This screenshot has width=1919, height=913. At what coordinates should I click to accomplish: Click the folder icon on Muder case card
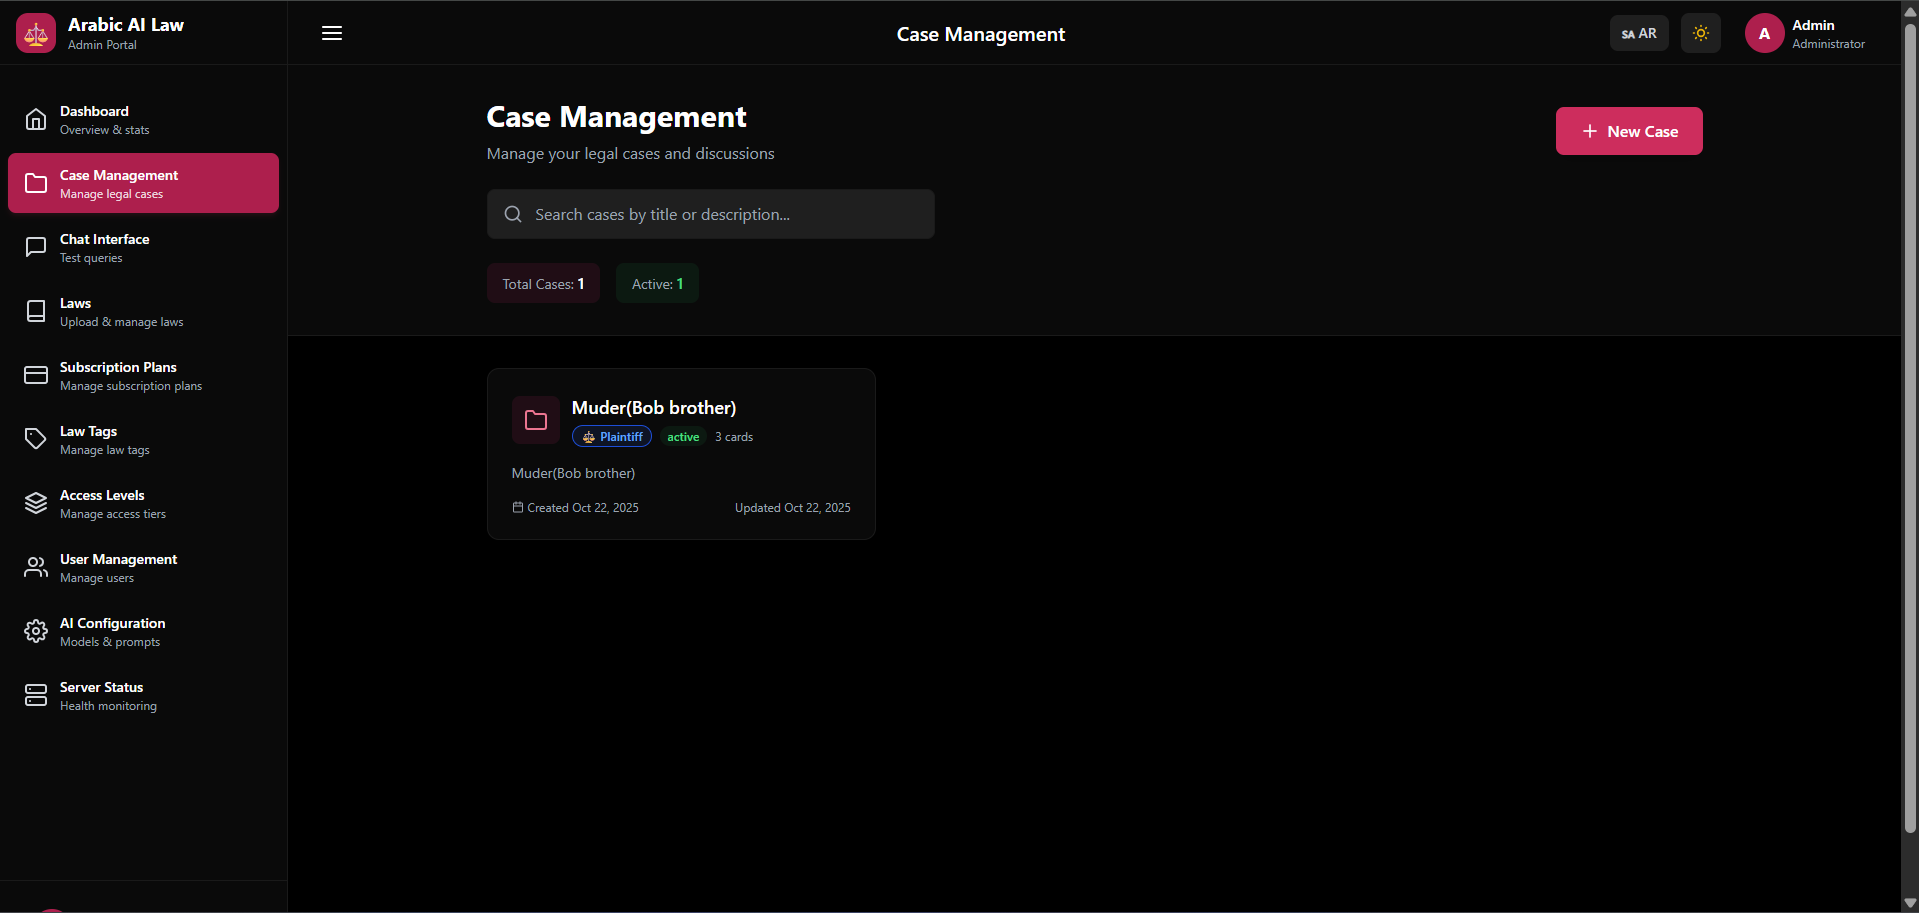pyautogui.click(x=536, y=420)
